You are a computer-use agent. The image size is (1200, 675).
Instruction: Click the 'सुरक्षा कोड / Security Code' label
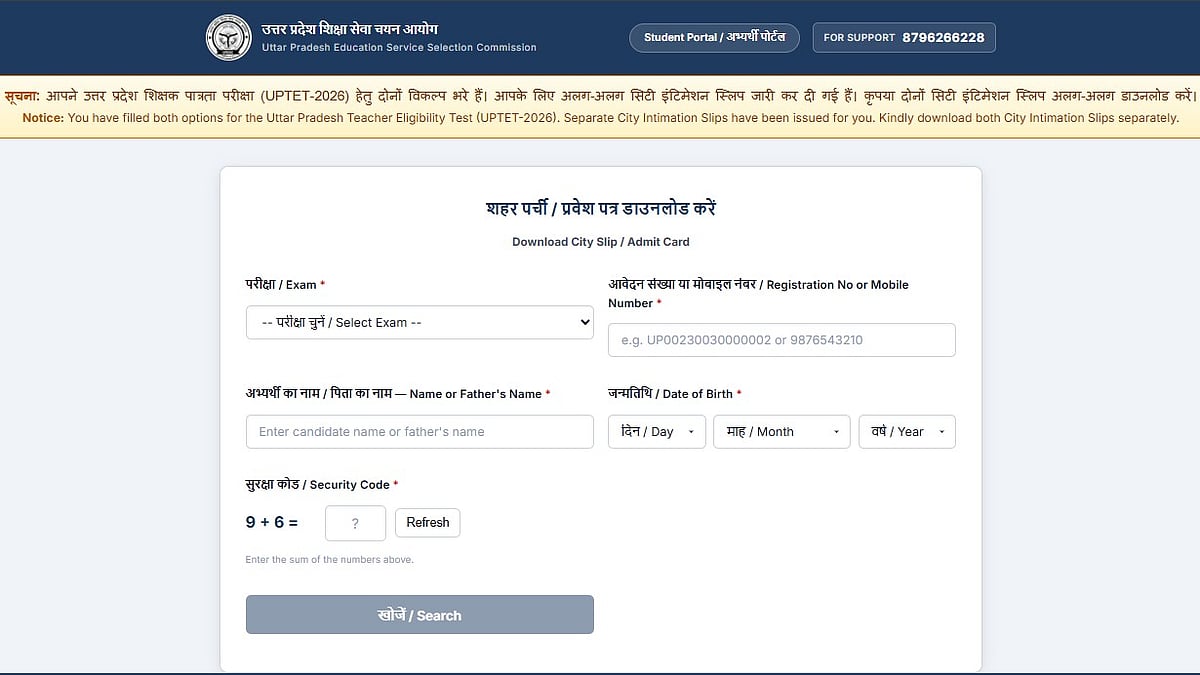[x=322, y=485]
